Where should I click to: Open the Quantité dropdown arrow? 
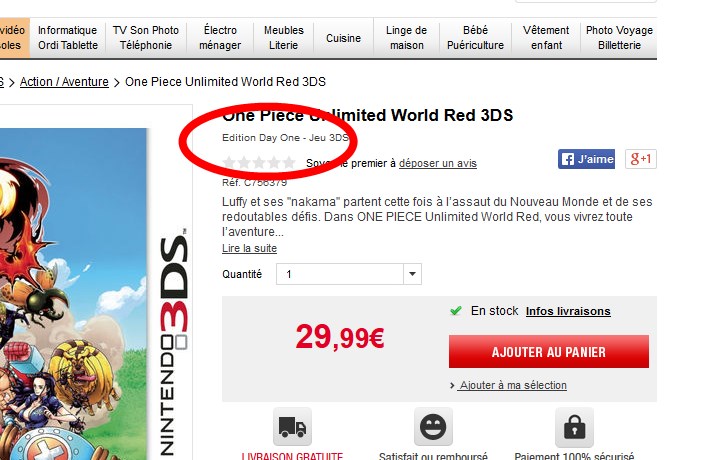(412, 274)
